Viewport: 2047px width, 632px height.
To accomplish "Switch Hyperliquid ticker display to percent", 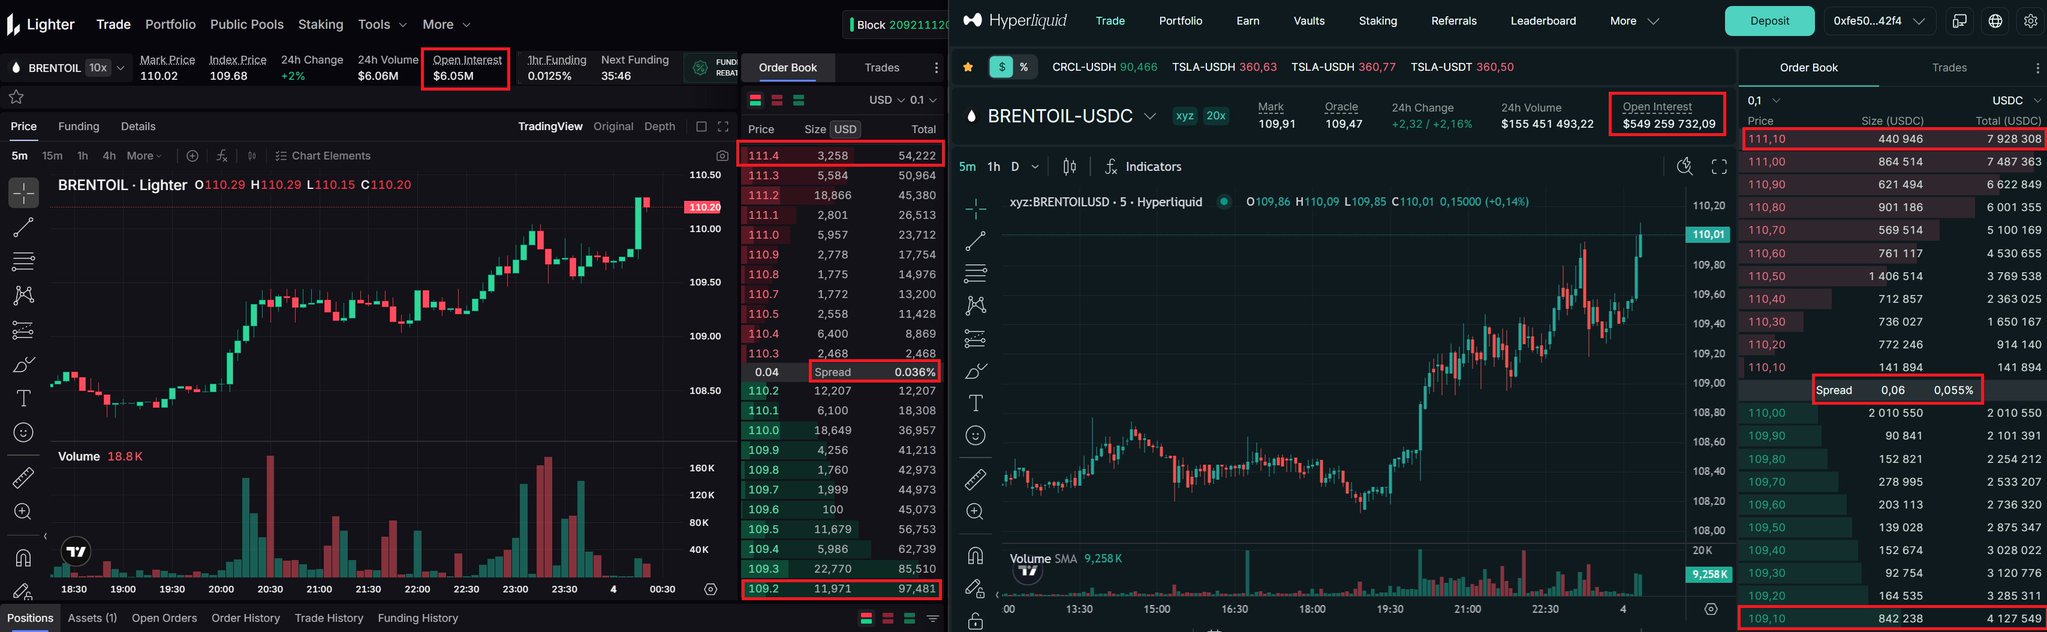I will pos(1024,67).
